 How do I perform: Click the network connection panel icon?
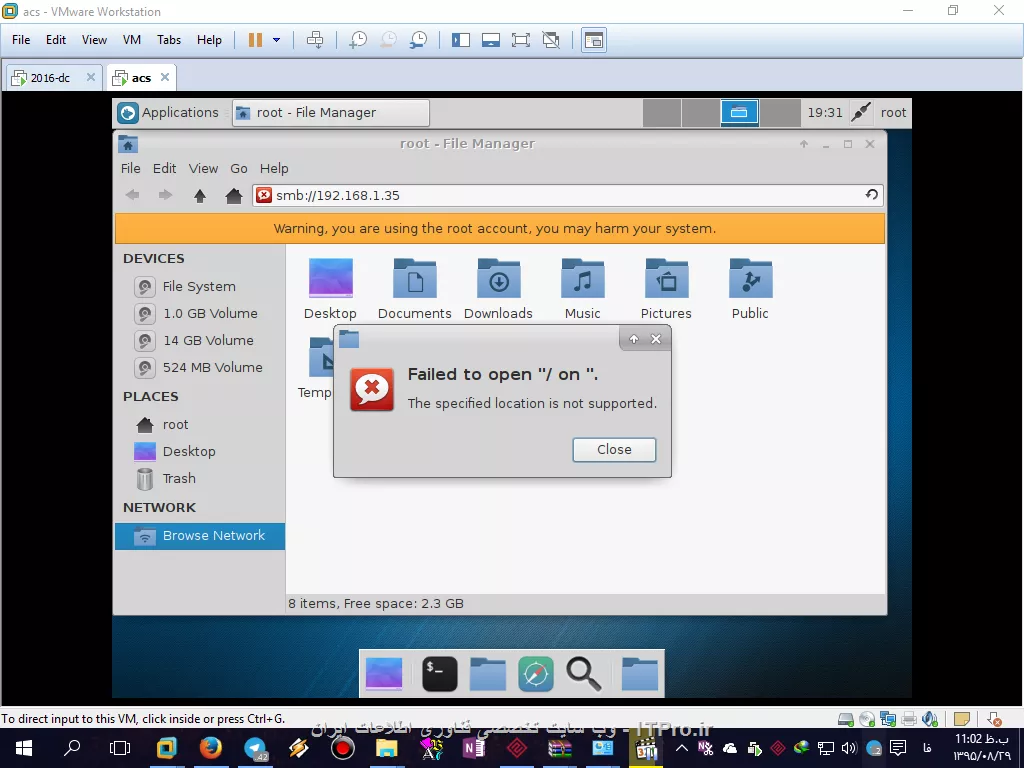click(861, 112)
